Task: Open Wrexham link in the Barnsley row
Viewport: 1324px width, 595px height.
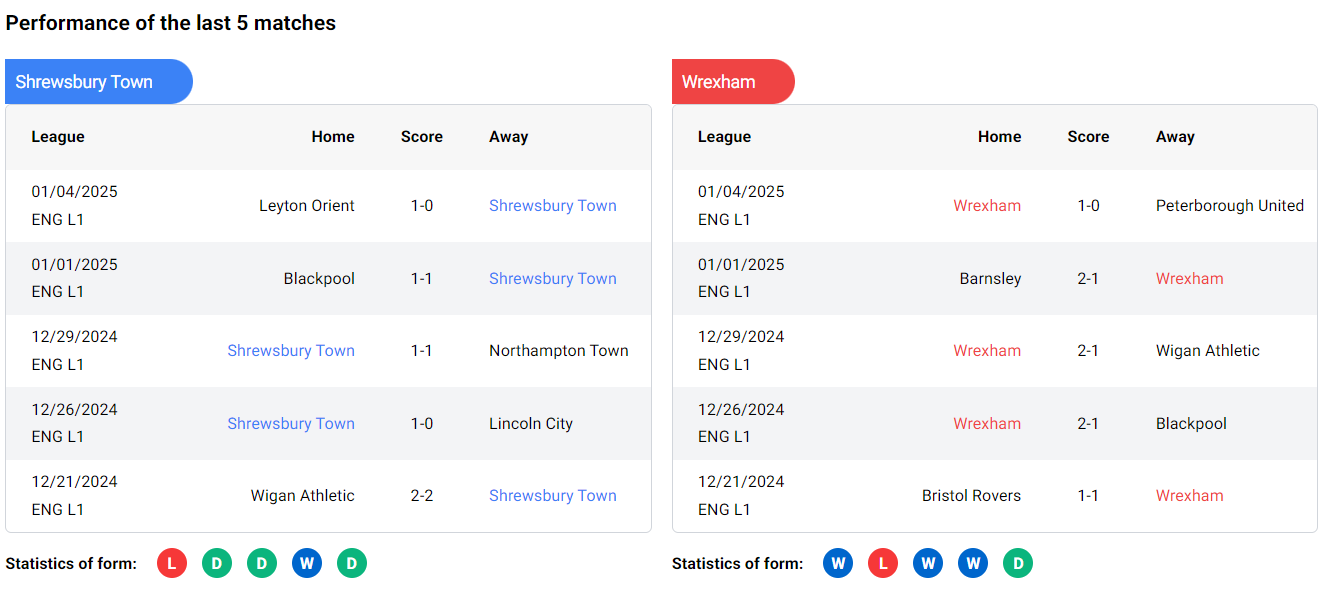Action: (1189, 279)
